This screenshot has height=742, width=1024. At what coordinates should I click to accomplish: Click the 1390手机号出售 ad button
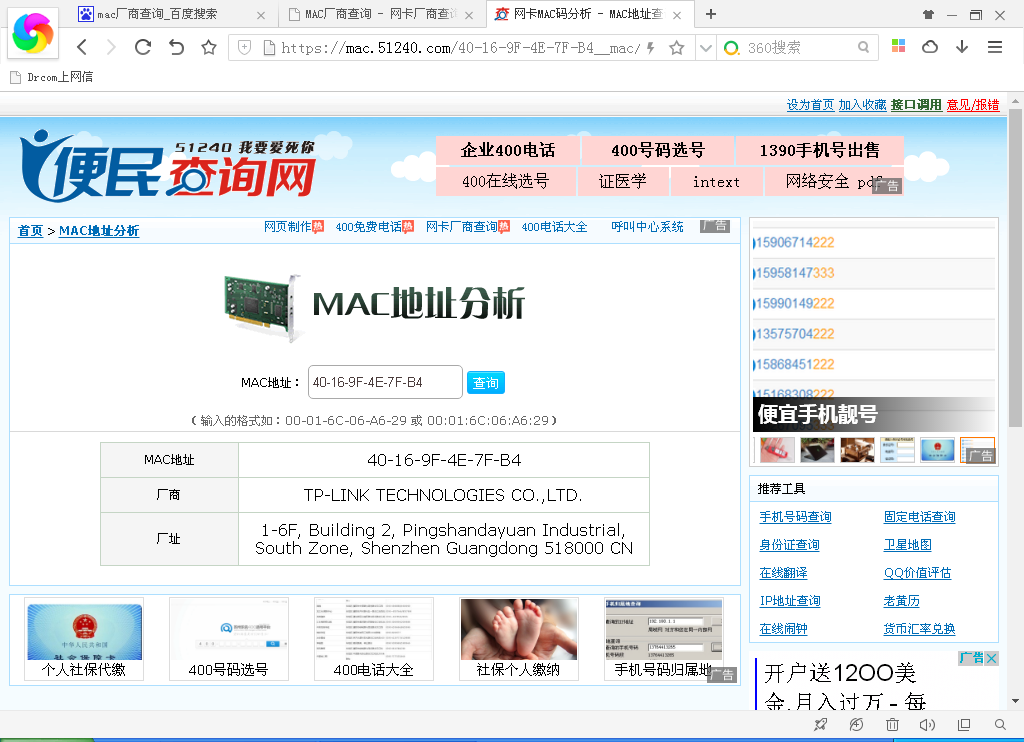[820, 150]
